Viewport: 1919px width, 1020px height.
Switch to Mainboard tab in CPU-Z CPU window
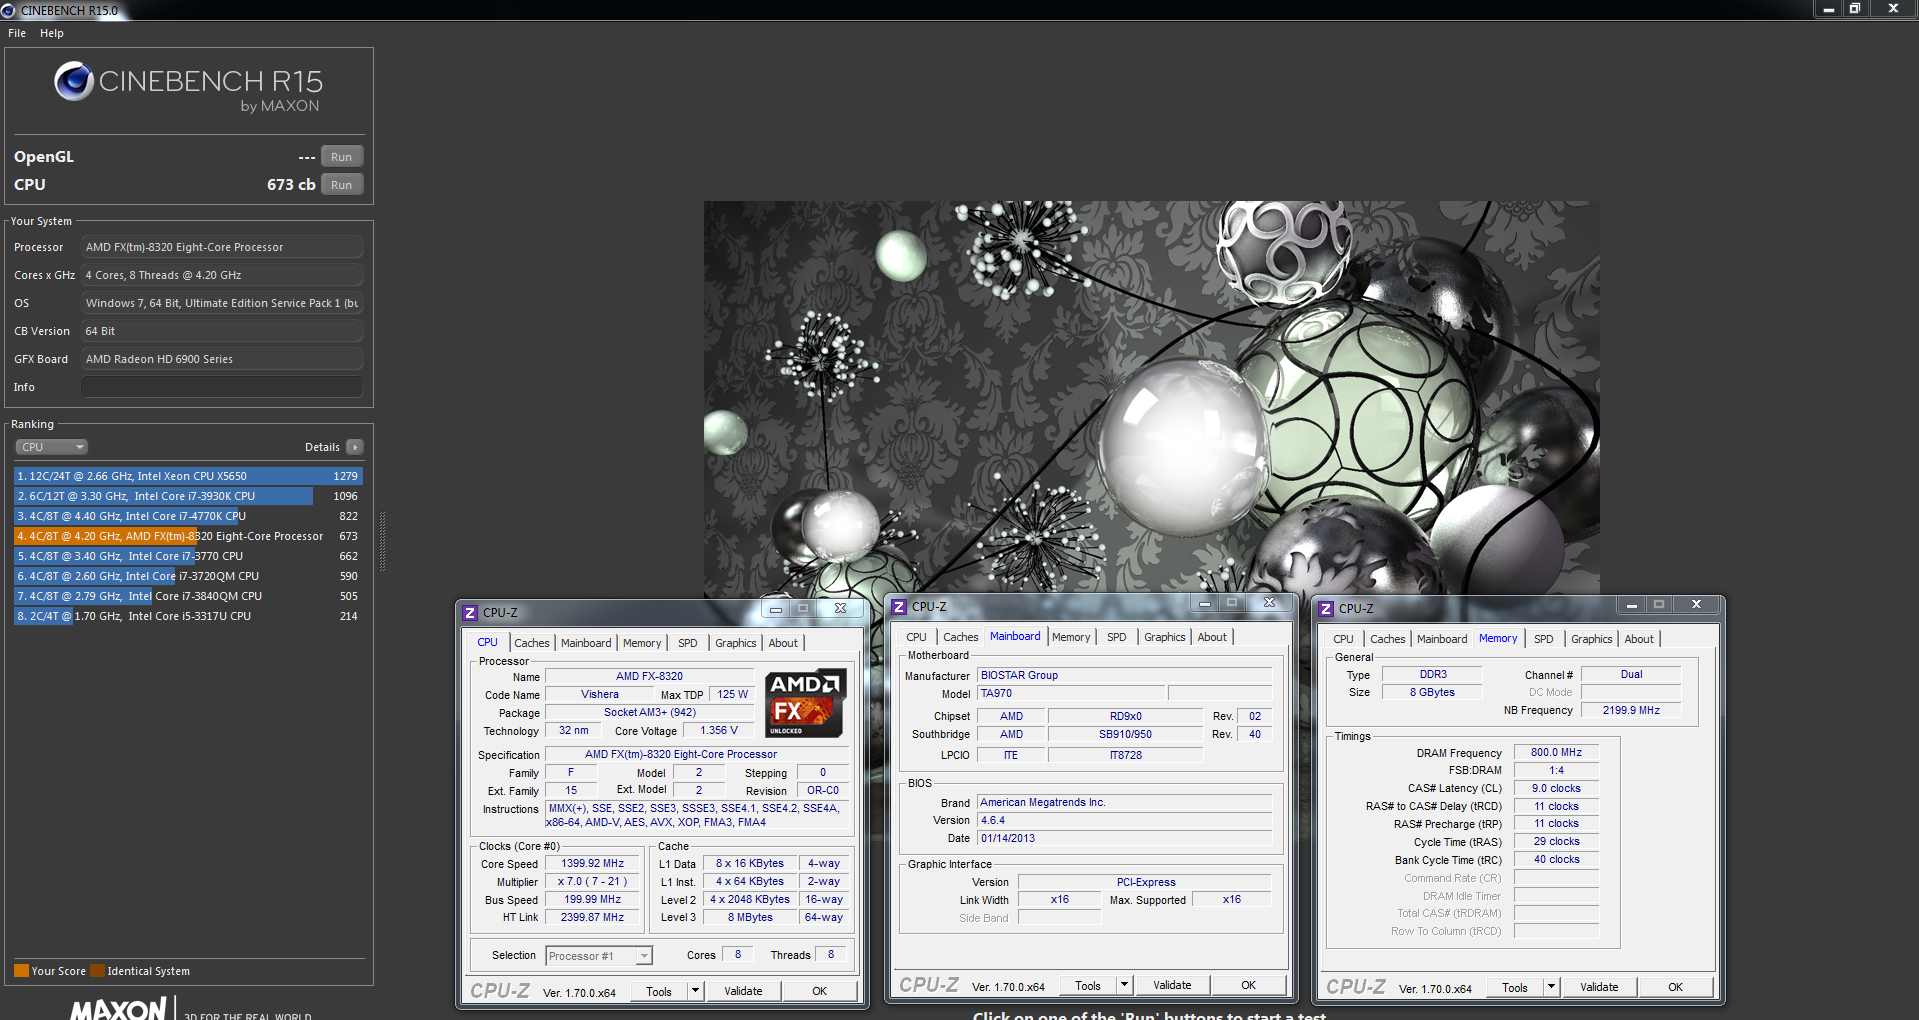coord(586,643)
